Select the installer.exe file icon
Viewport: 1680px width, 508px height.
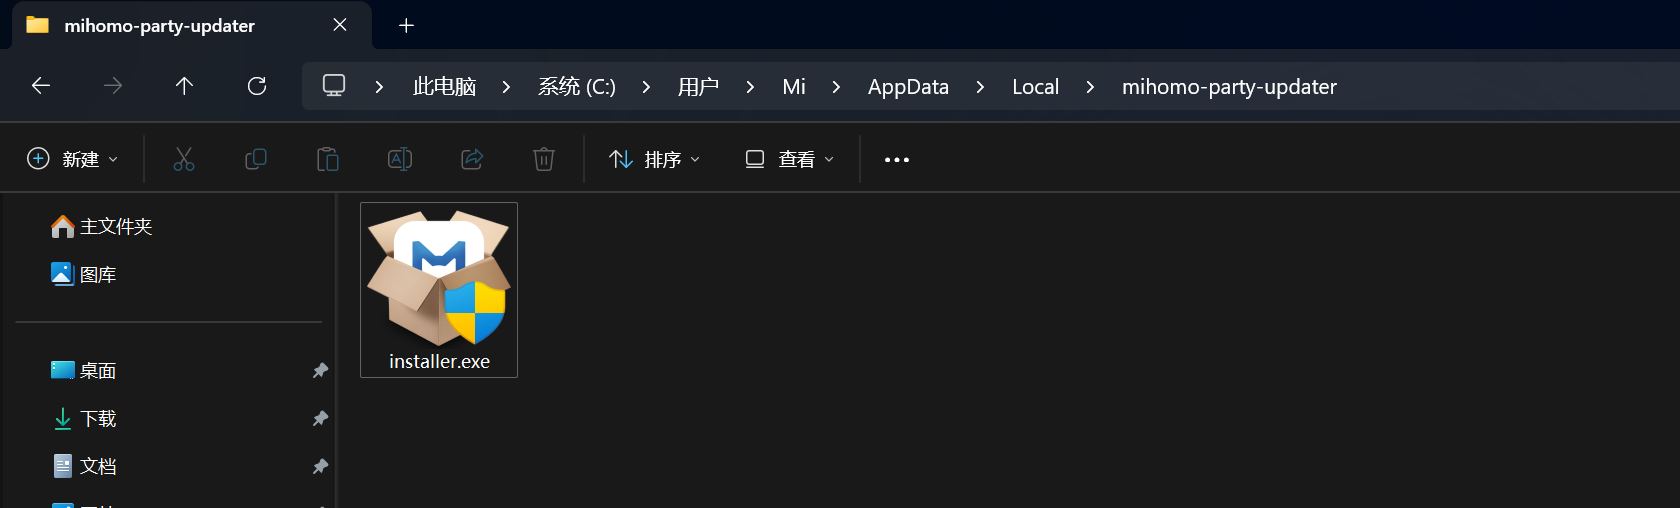(439, 277)
